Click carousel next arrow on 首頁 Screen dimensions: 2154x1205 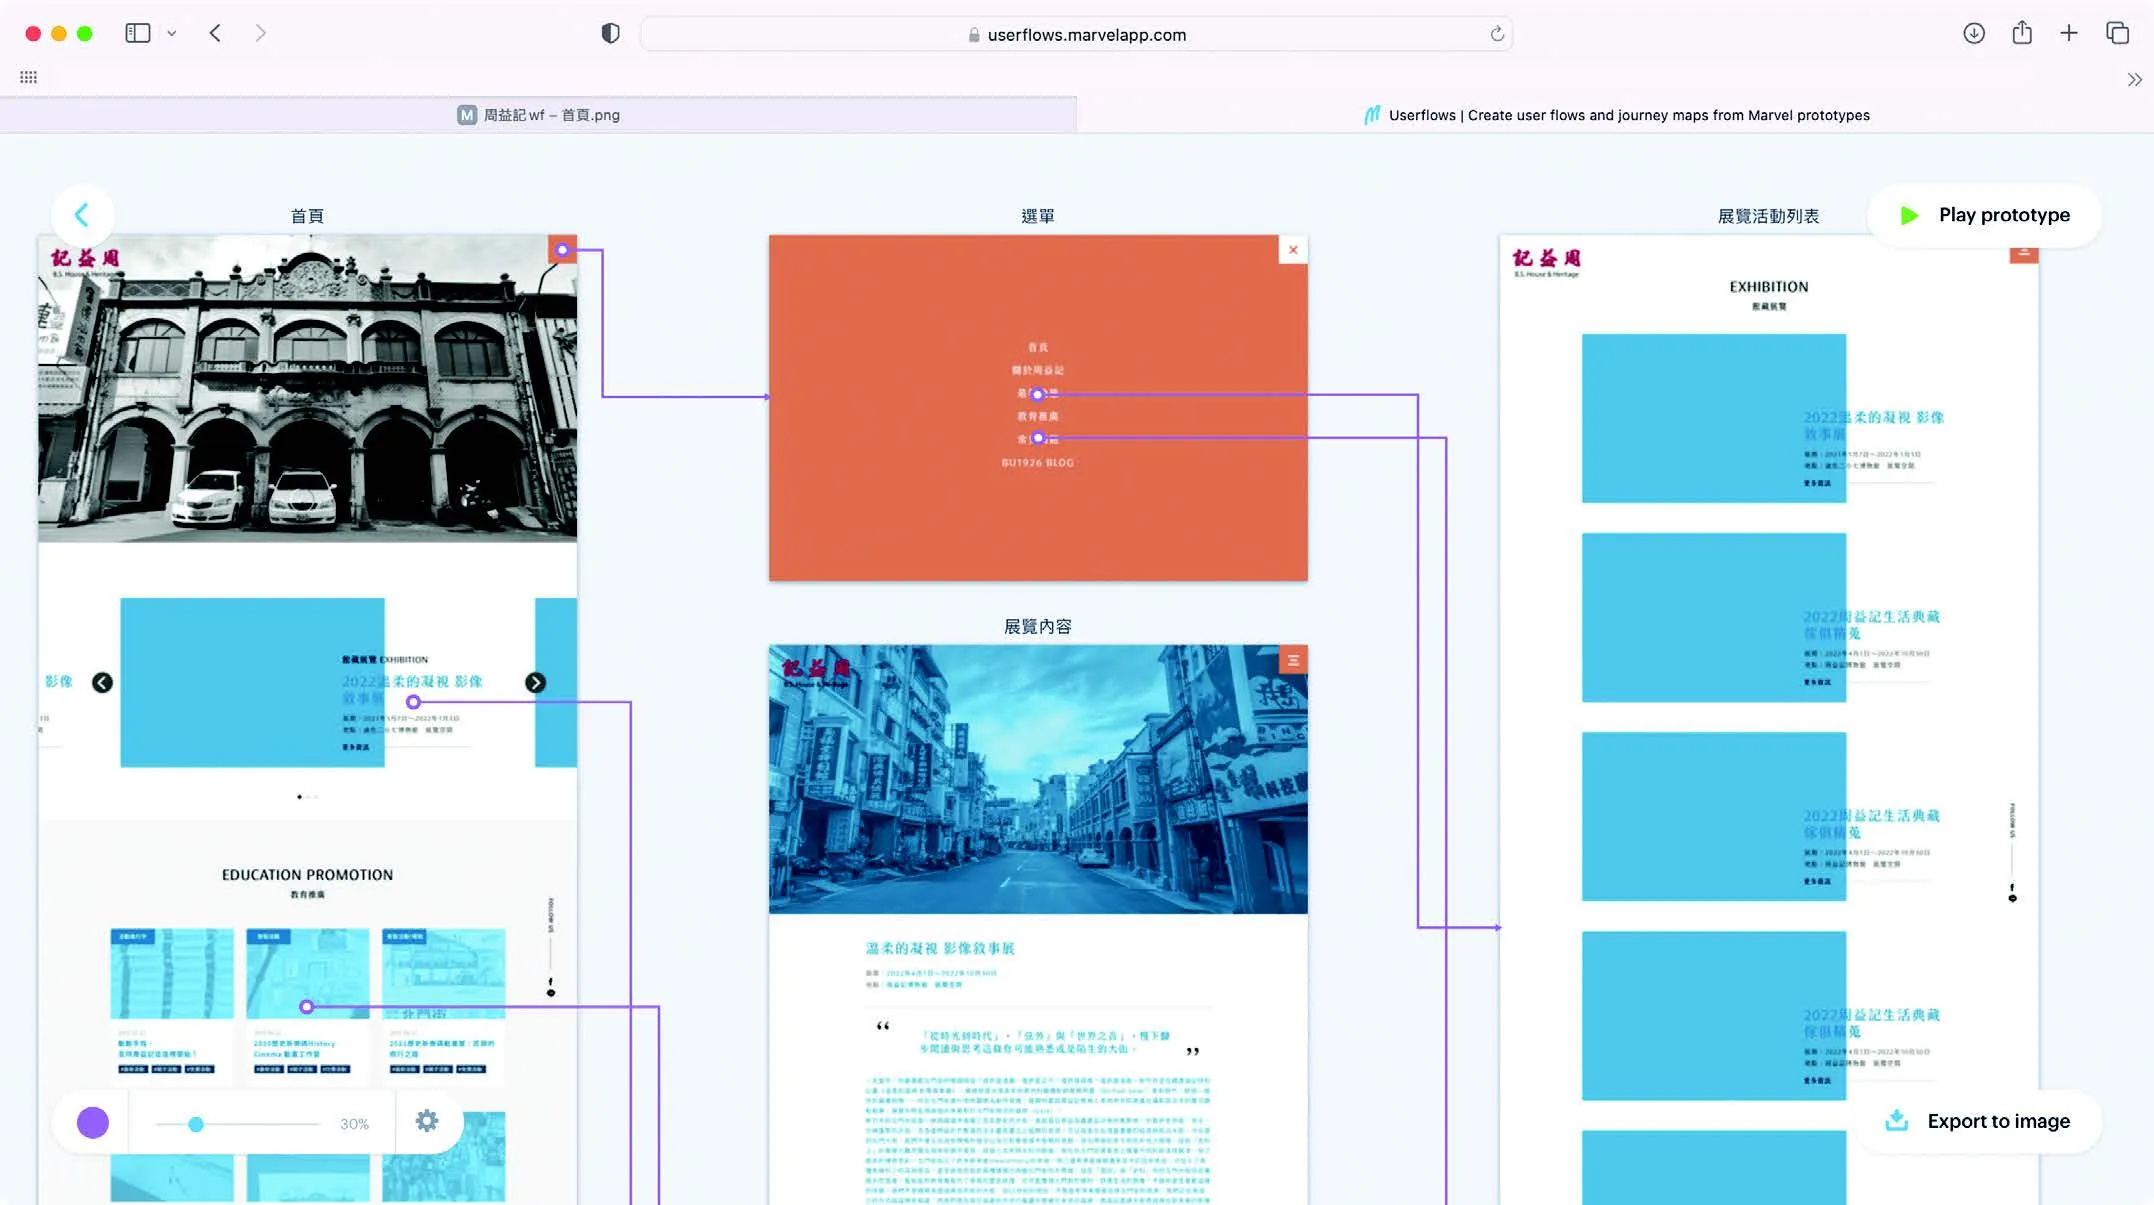click(535, 683)
